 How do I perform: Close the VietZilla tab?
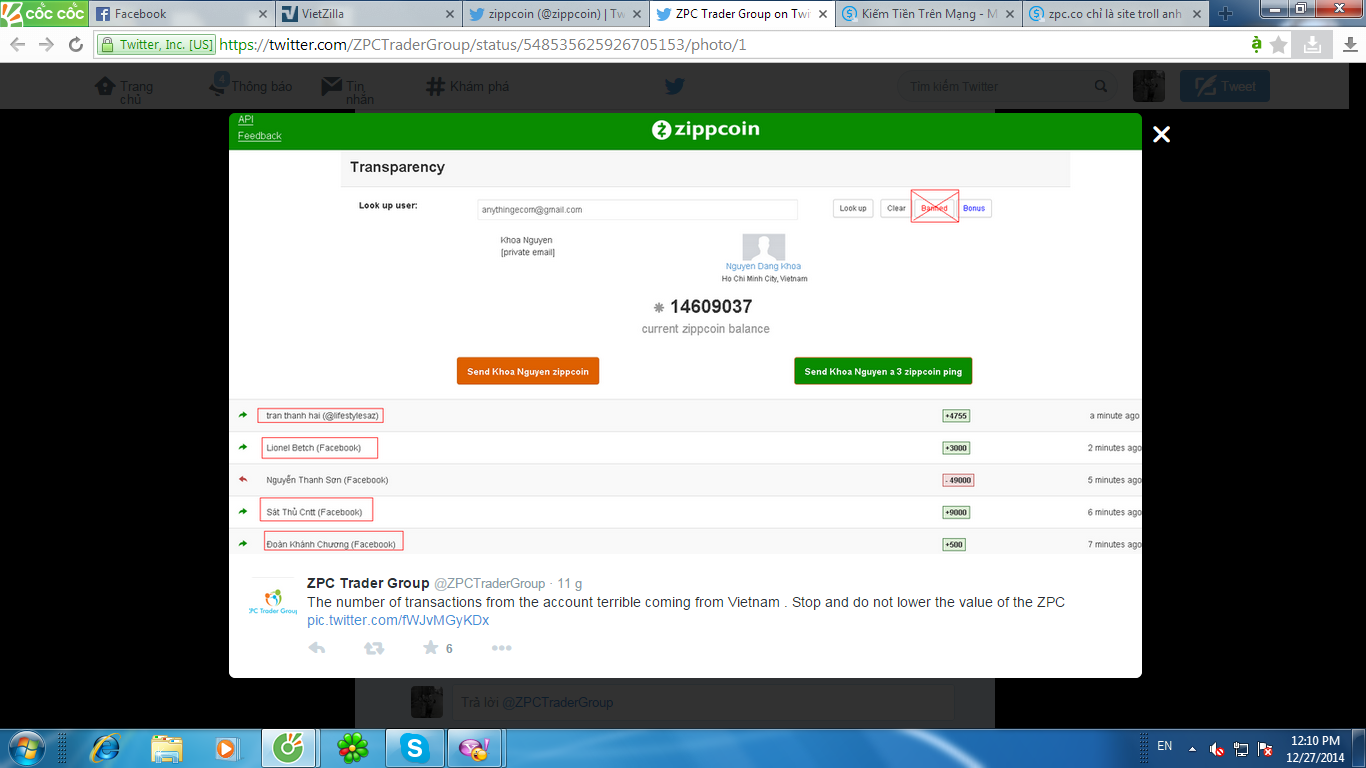(x=450, y=14)
